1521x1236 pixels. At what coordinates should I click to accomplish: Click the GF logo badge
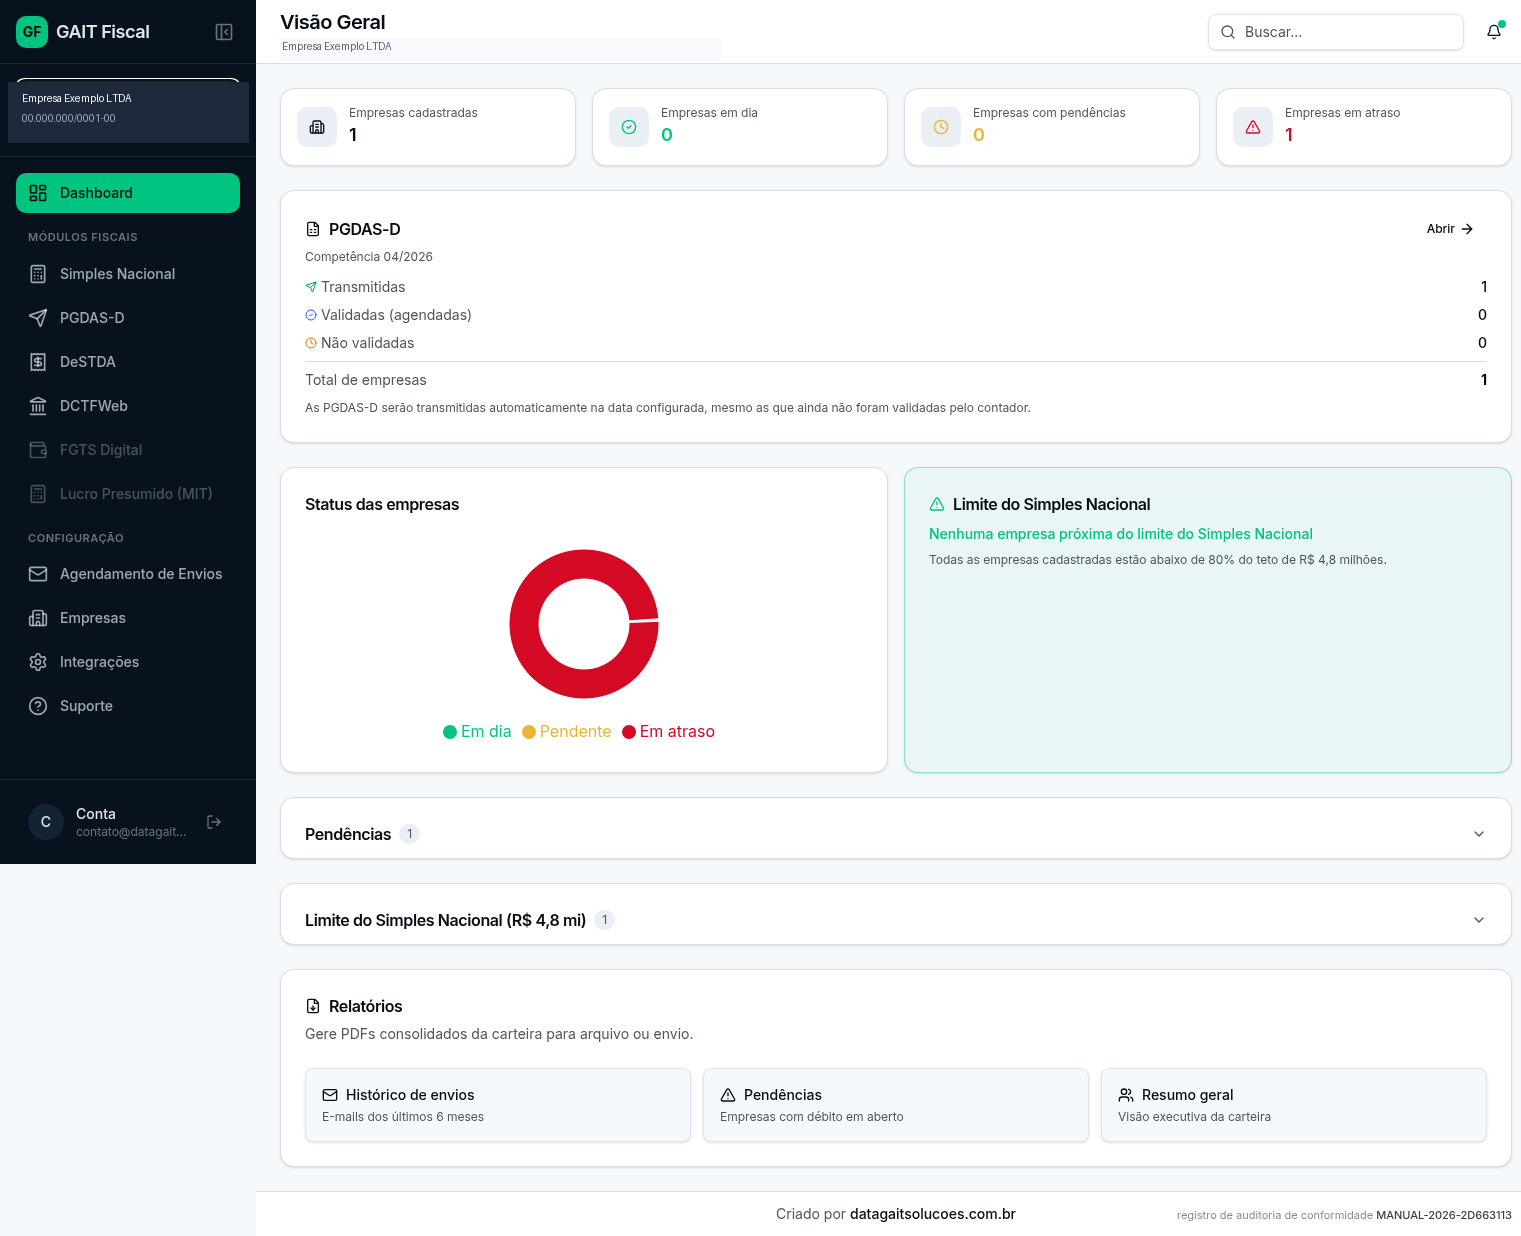tap(32, 32)
